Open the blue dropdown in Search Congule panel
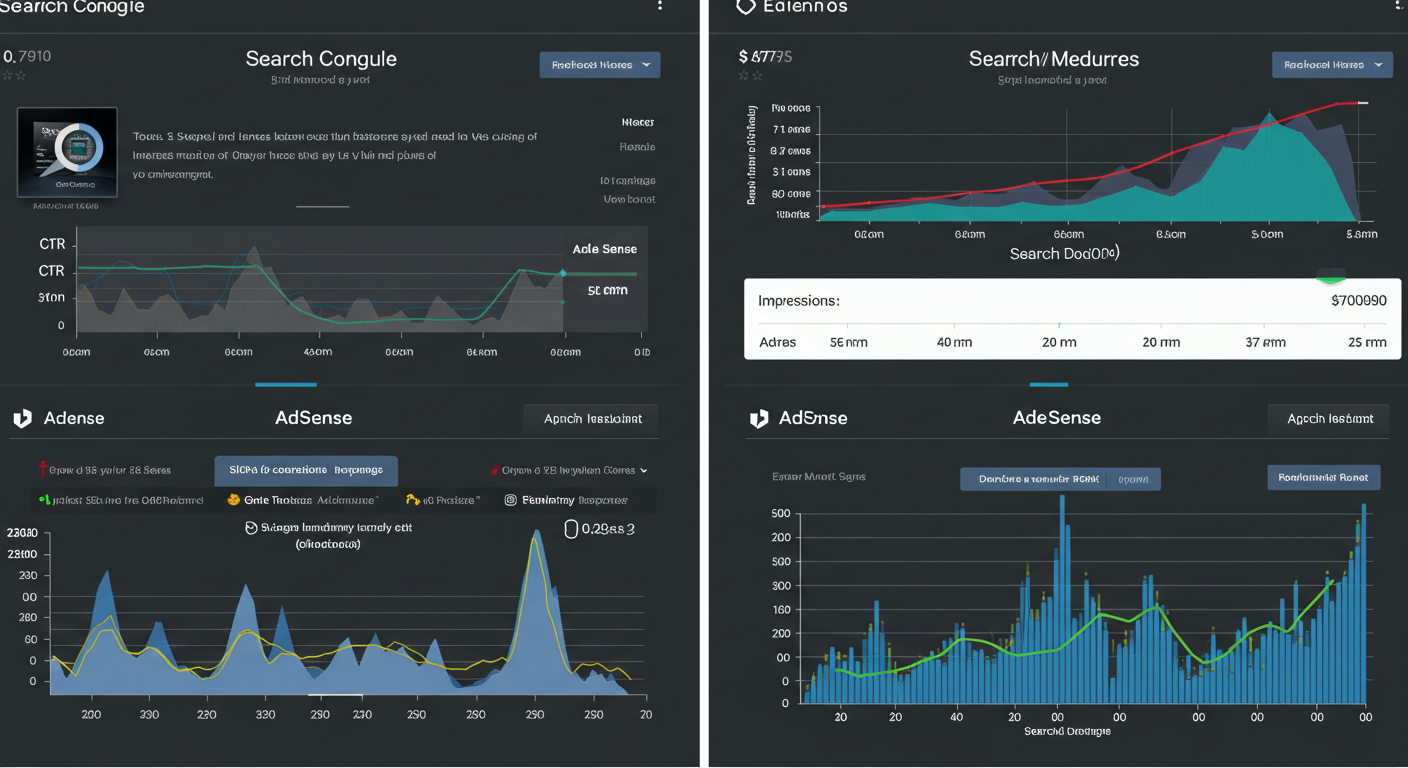 click(600, 65)
